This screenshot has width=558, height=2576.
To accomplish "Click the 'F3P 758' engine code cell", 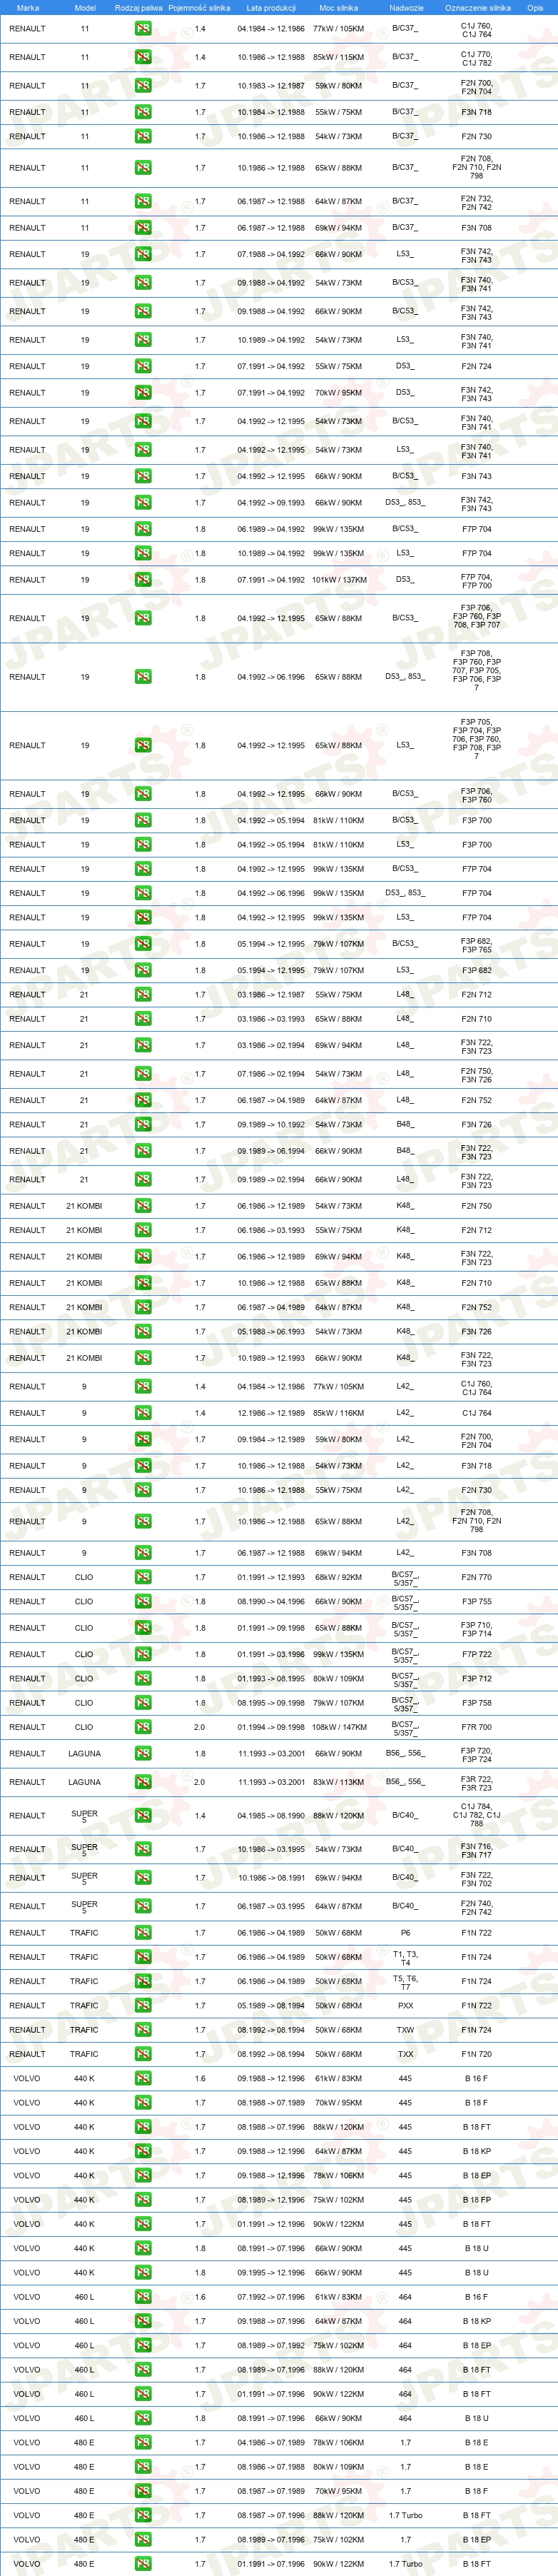I will (476, 1703).
